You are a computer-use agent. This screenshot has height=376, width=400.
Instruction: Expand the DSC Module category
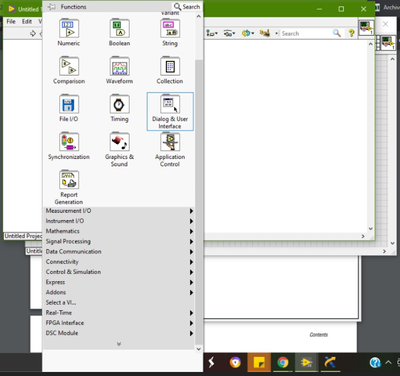pyautogui.click(x=119, y=333)
